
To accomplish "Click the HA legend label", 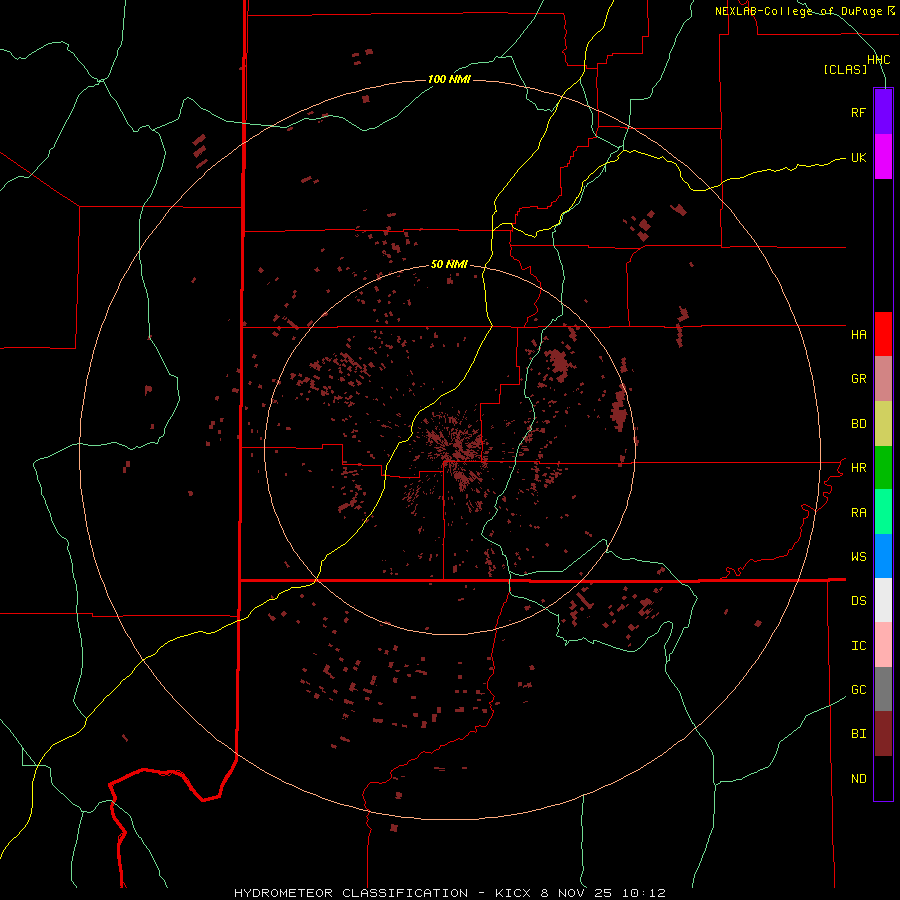I will click(858, 334).
